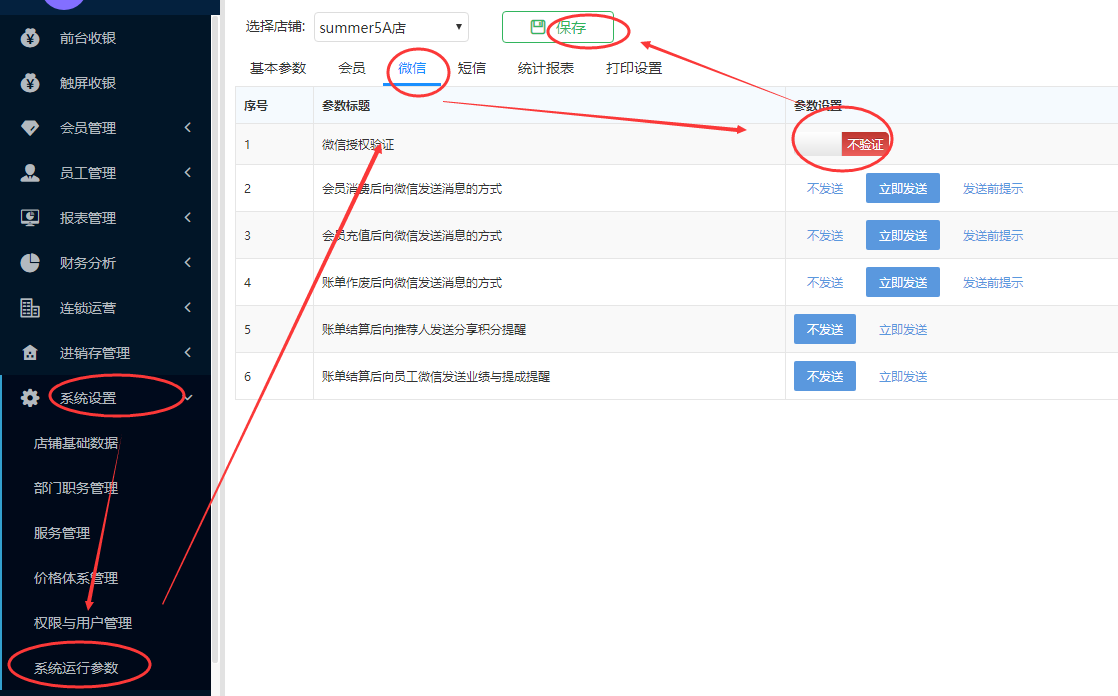The width and height of the screenshot is (1118, 696).
Task: Open 店铺基础数据 submenu item
Action: click(x=76, y=443)
